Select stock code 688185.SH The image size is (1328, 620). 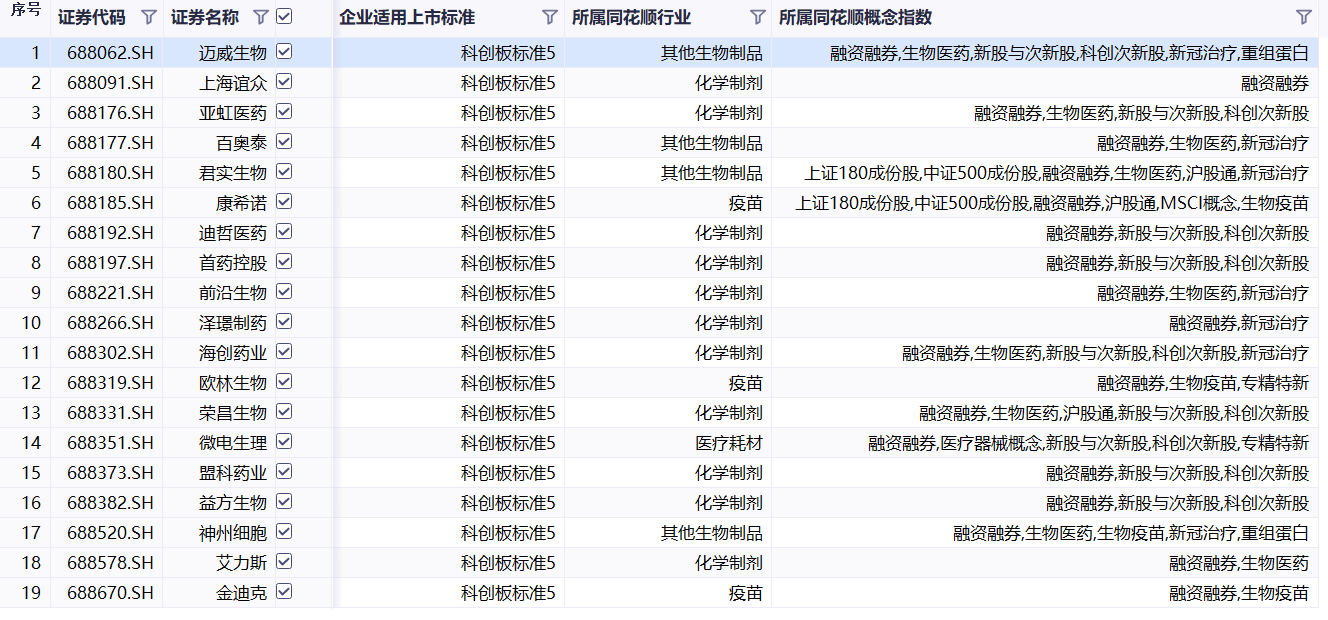coord(111,203)
